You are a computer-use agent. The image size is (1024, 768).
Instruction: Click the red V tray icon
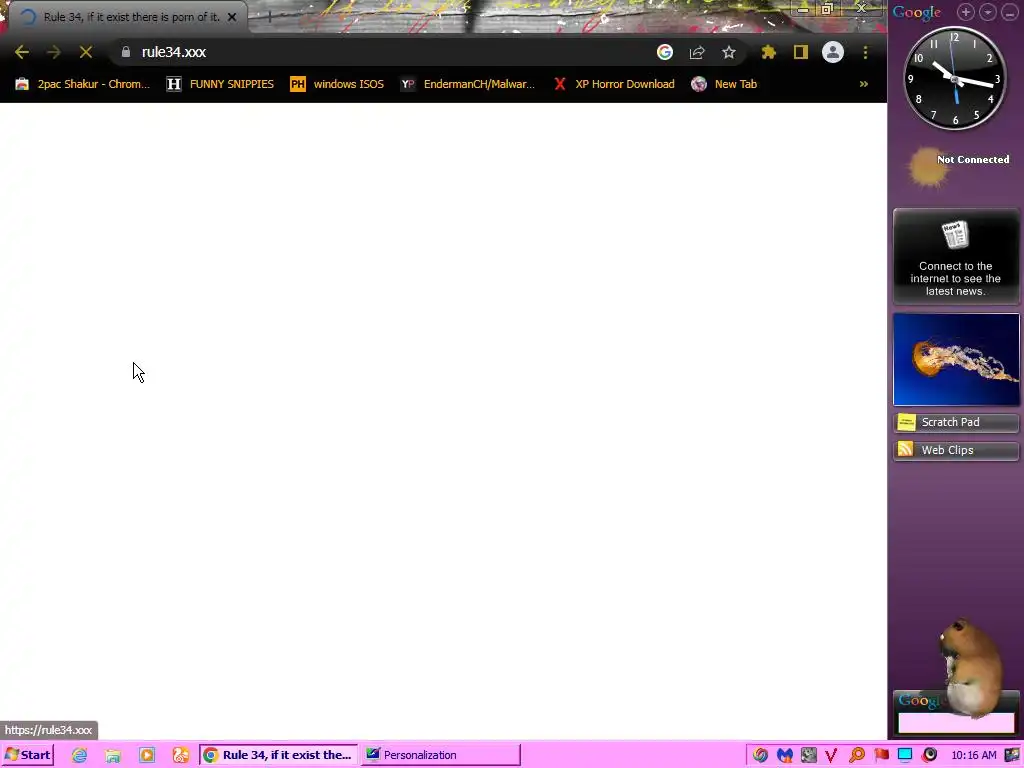click(x=831, y=756)
